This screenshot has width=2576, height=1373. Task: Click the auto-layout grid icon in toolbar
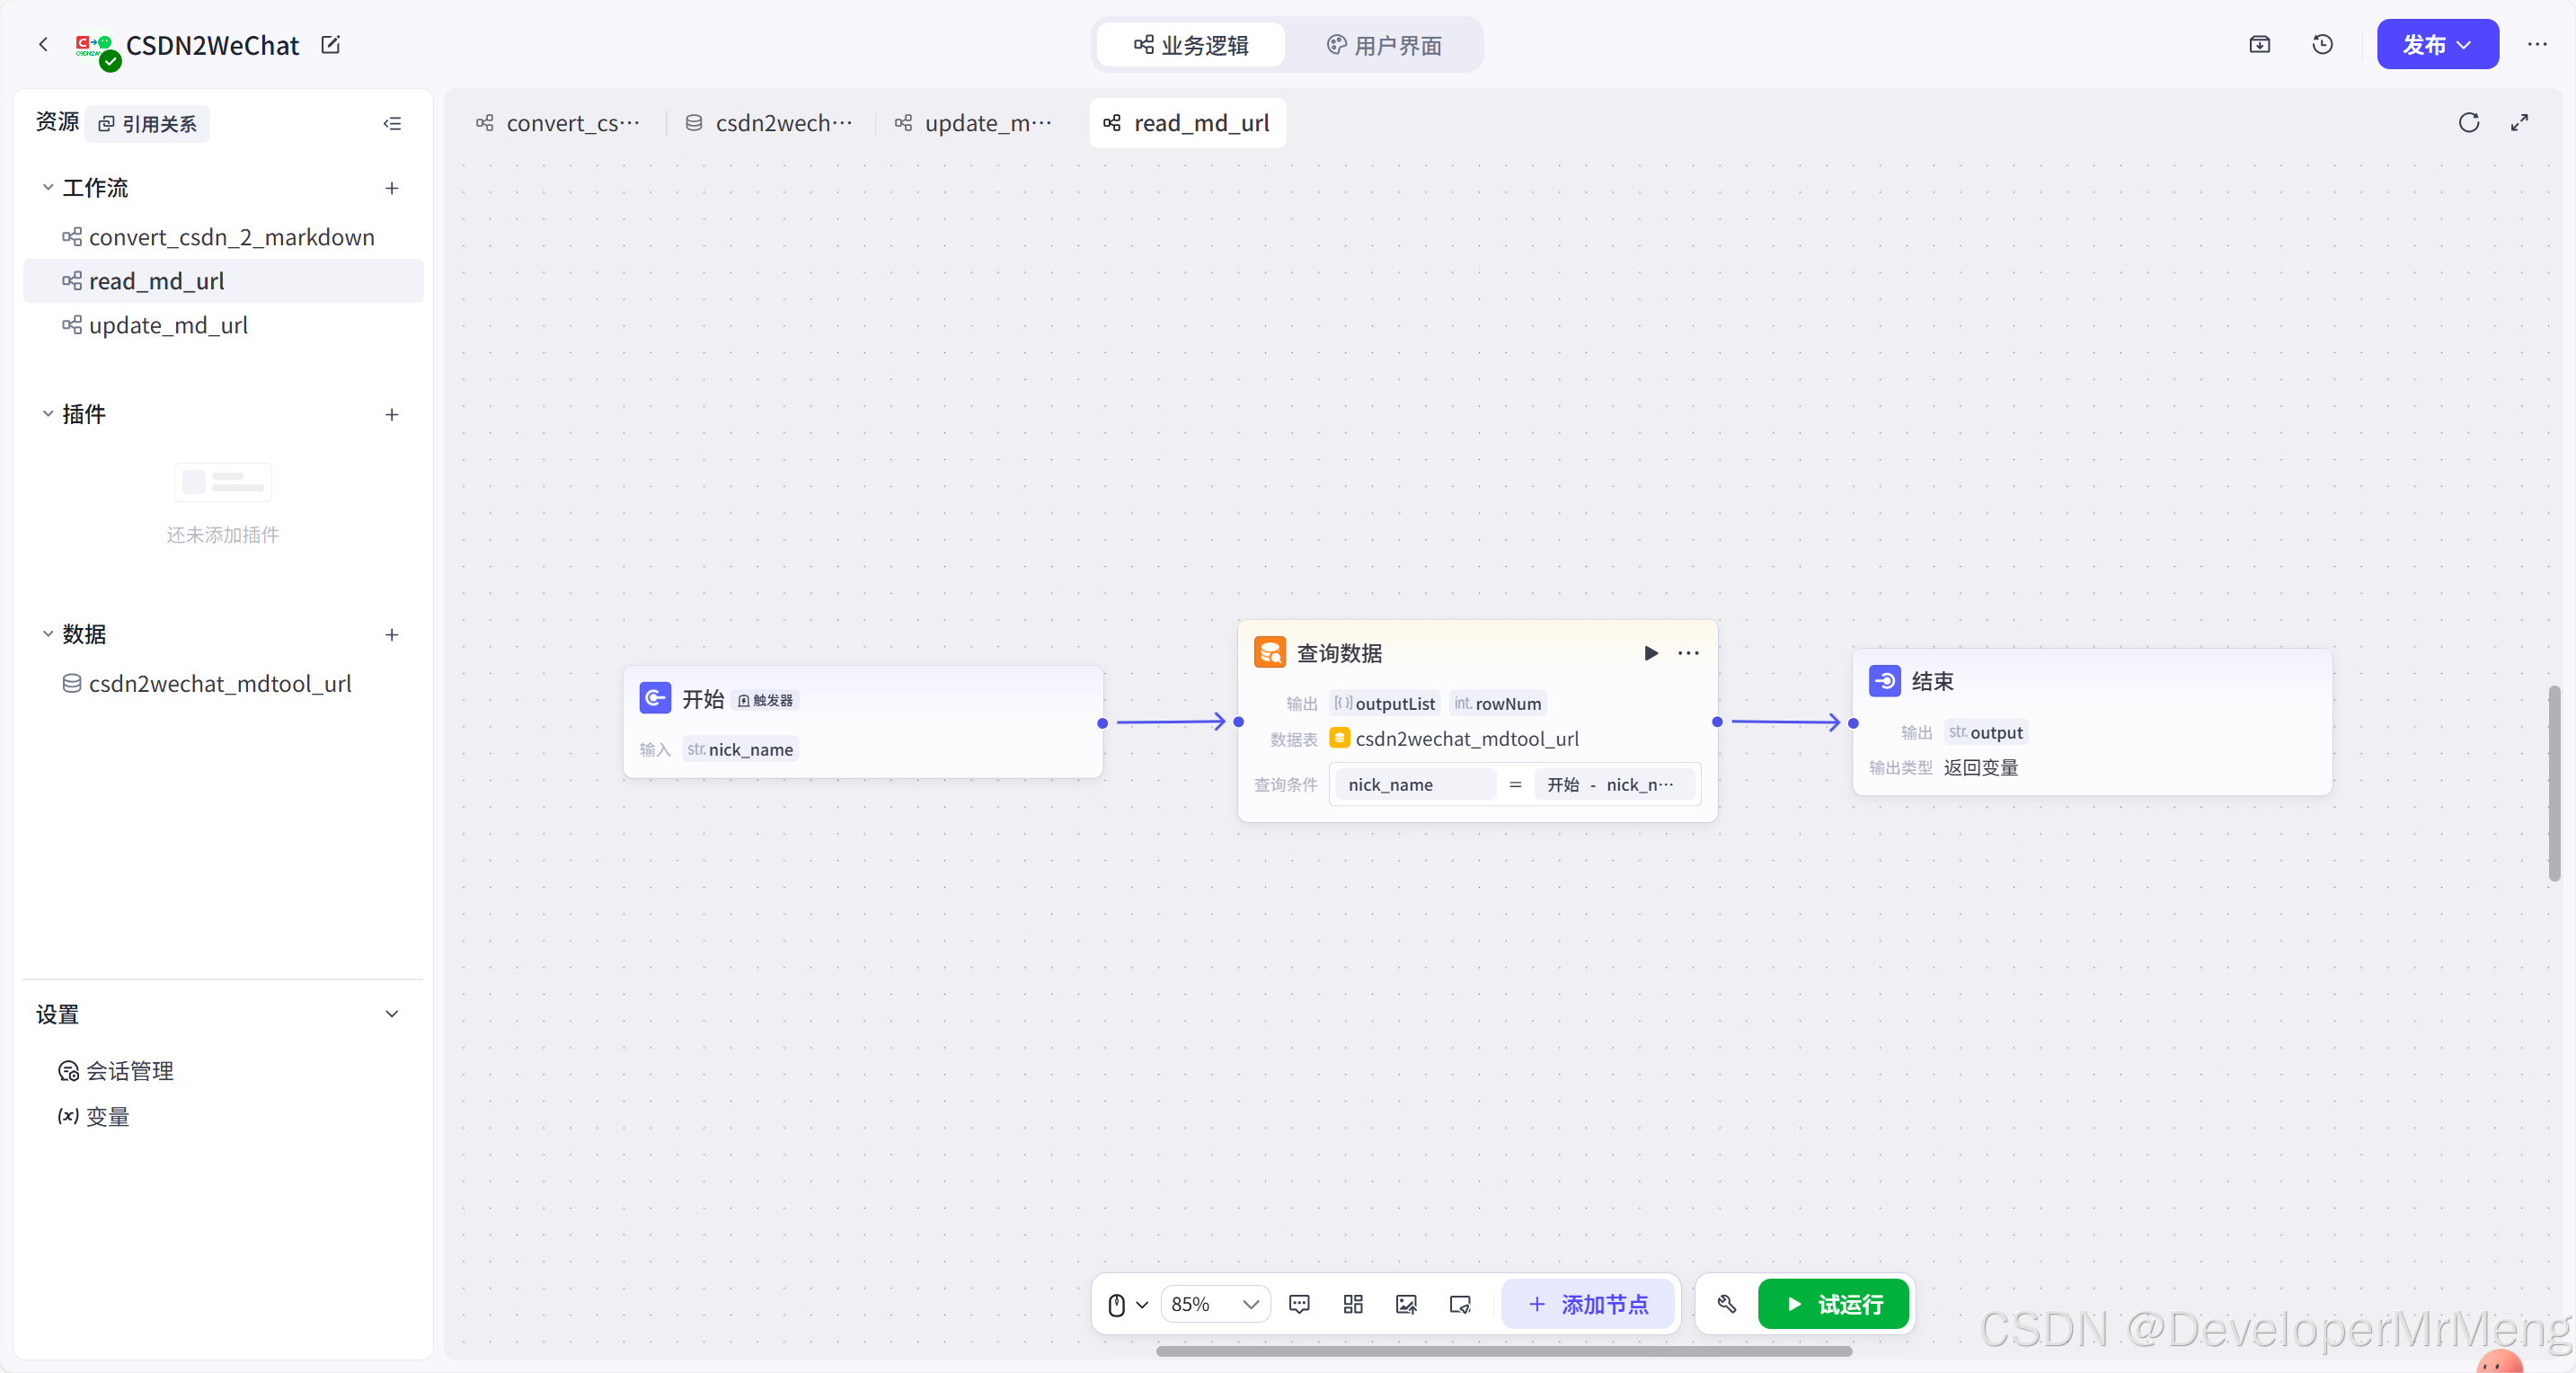1352,1304
